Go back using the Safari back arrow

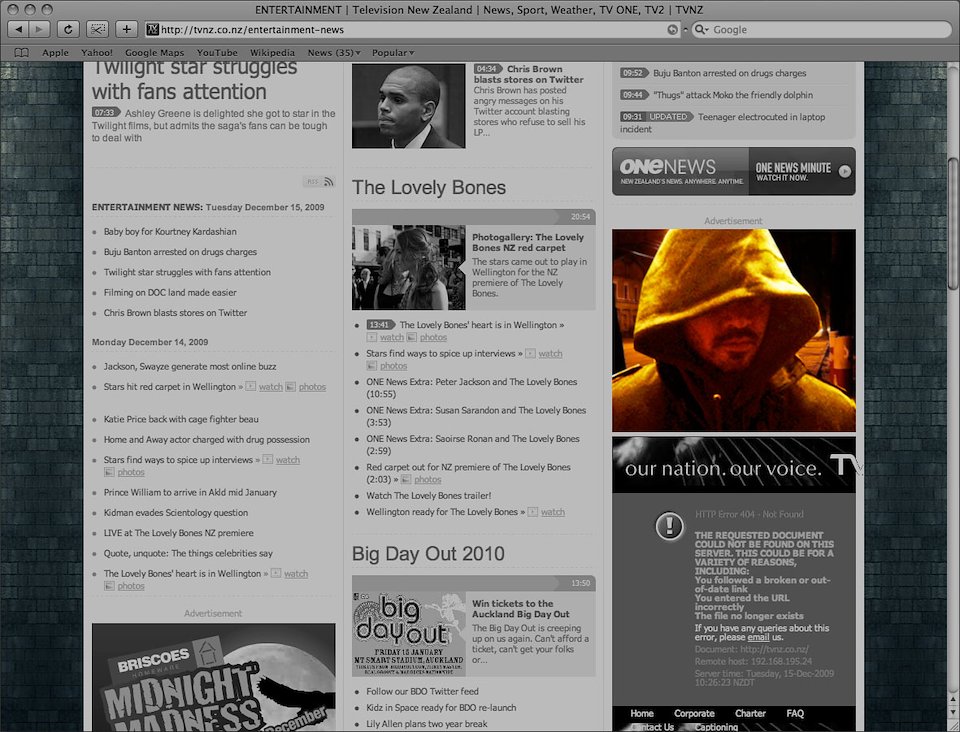(18, 29)
